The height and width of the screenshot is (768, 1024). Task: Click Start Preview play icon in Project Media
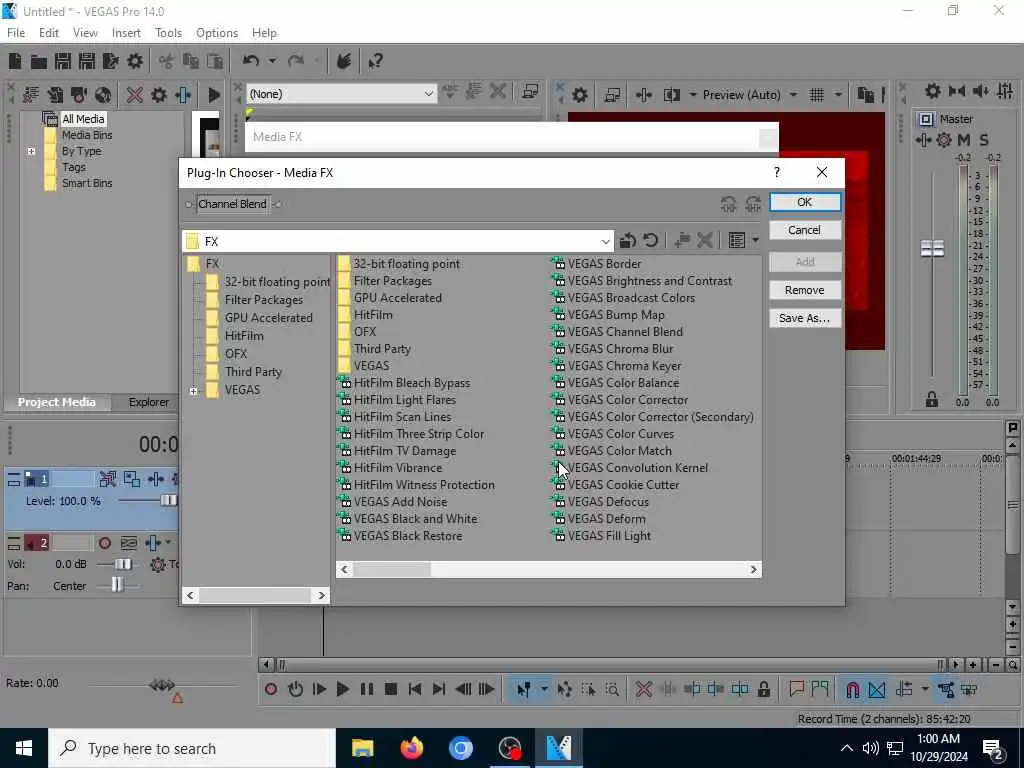(x=214, y=95)
